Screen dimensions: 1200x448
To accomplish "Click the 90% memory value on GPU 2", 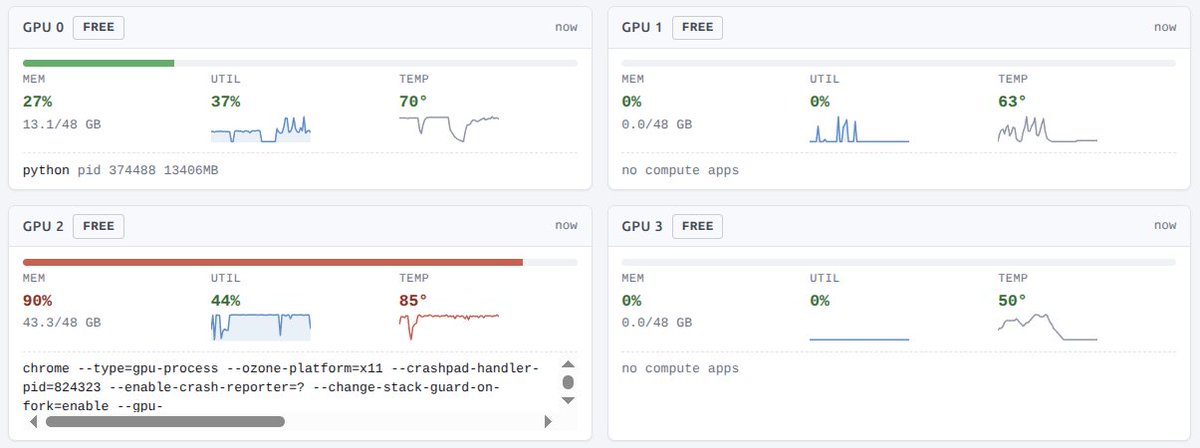I will click(x=37, y=300).
